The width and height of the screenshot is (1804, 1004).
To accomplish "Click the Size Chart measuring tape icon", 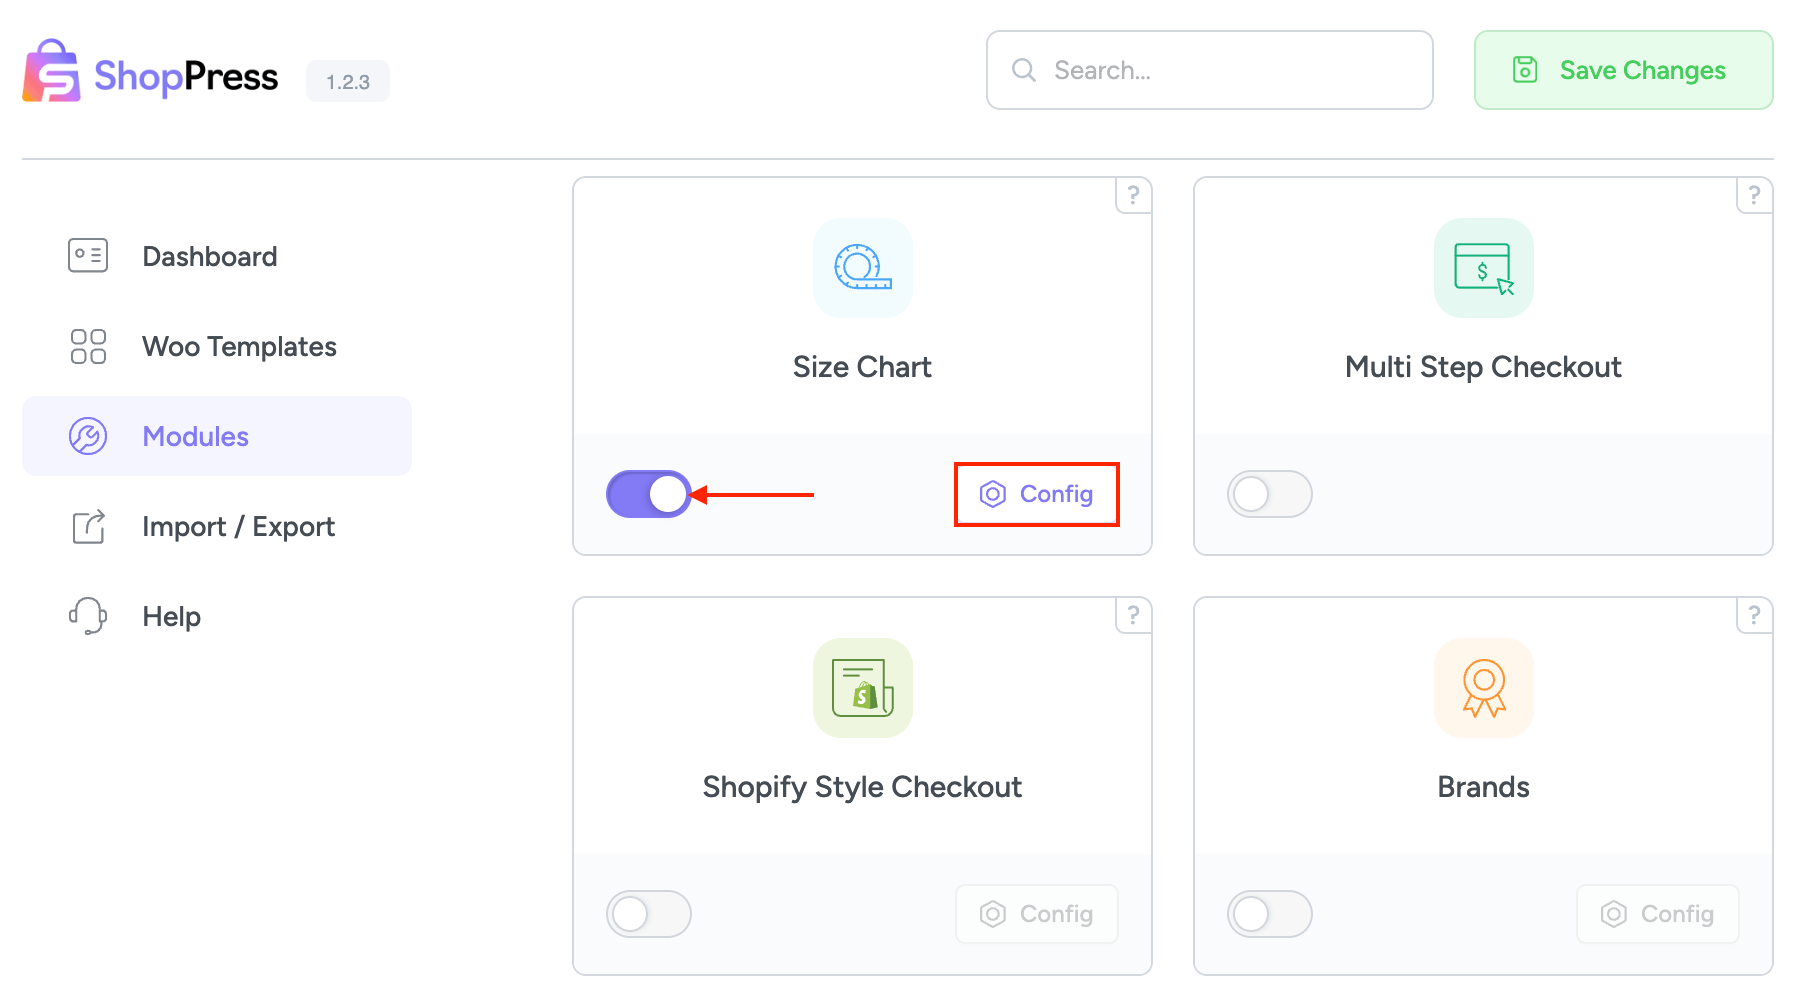I will pos(862,268).
